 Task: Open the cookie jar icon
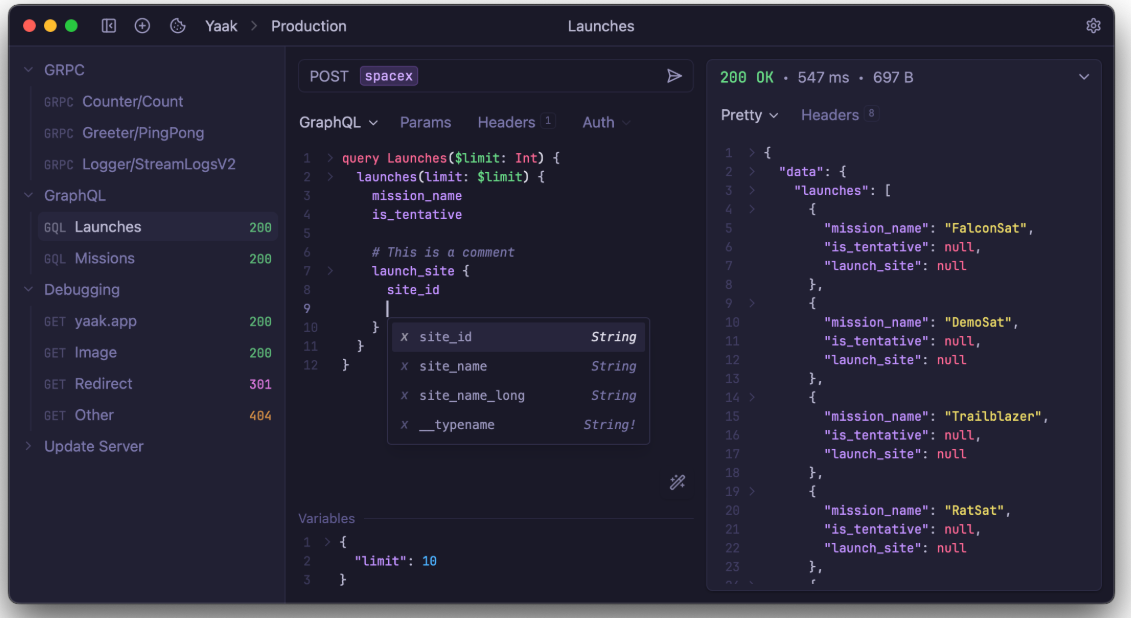(177, 26)
